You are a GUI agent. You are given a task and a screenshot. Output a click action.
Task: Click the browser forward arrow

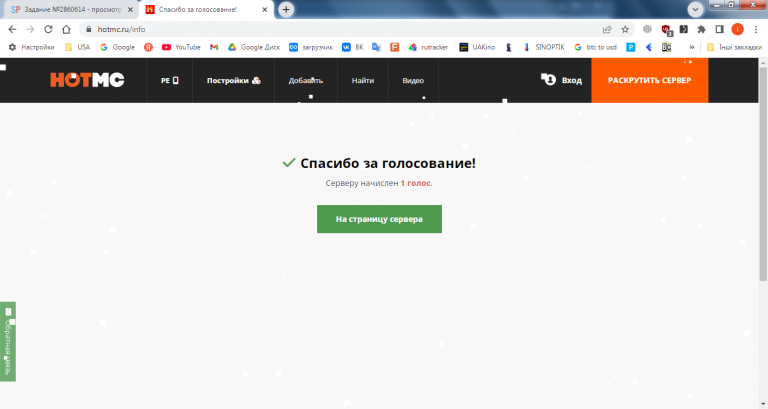(30, 29)
